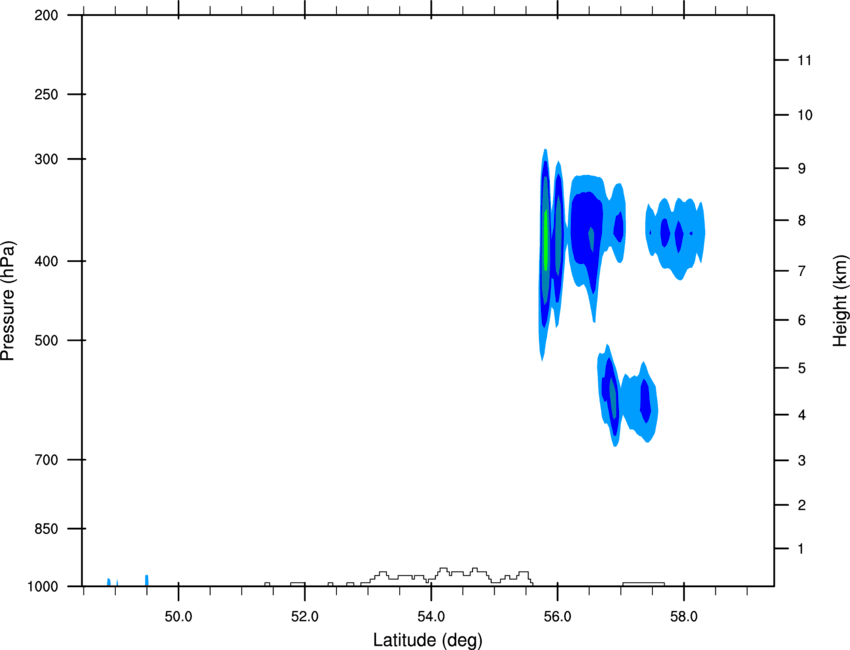Click the 8 km height tick label
850x650 pixels.
(802, 221)
